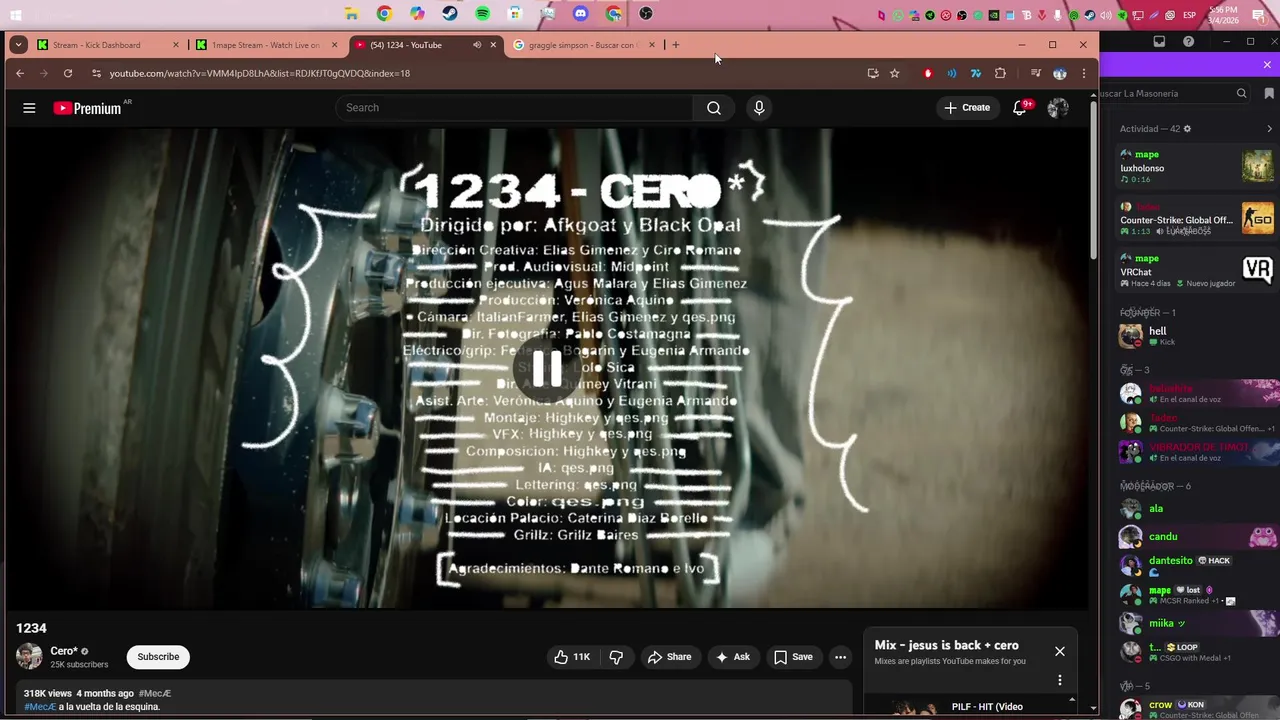Open more actions ellipsis under video
1280x720 pixels.
tap(841, 657)
